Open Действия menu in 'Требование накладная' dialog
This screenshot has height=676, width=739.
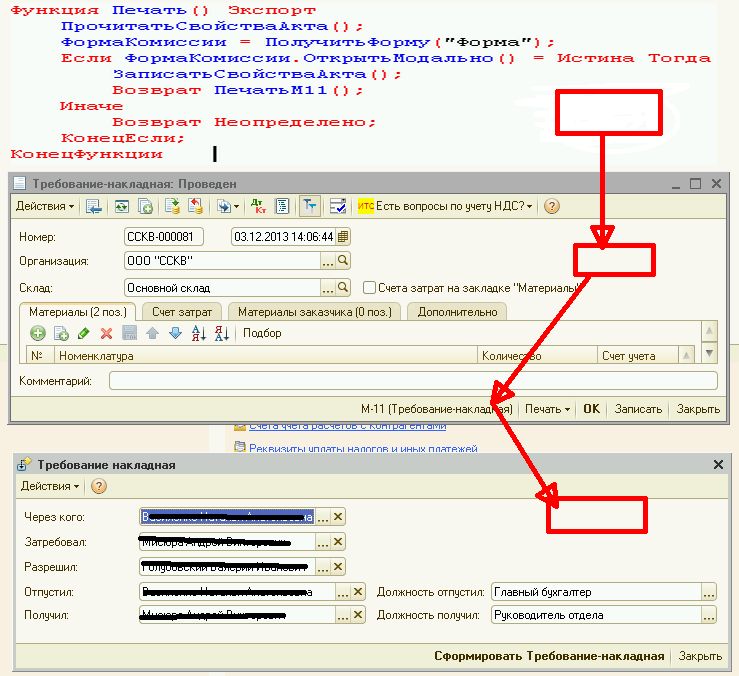(50, 486)
